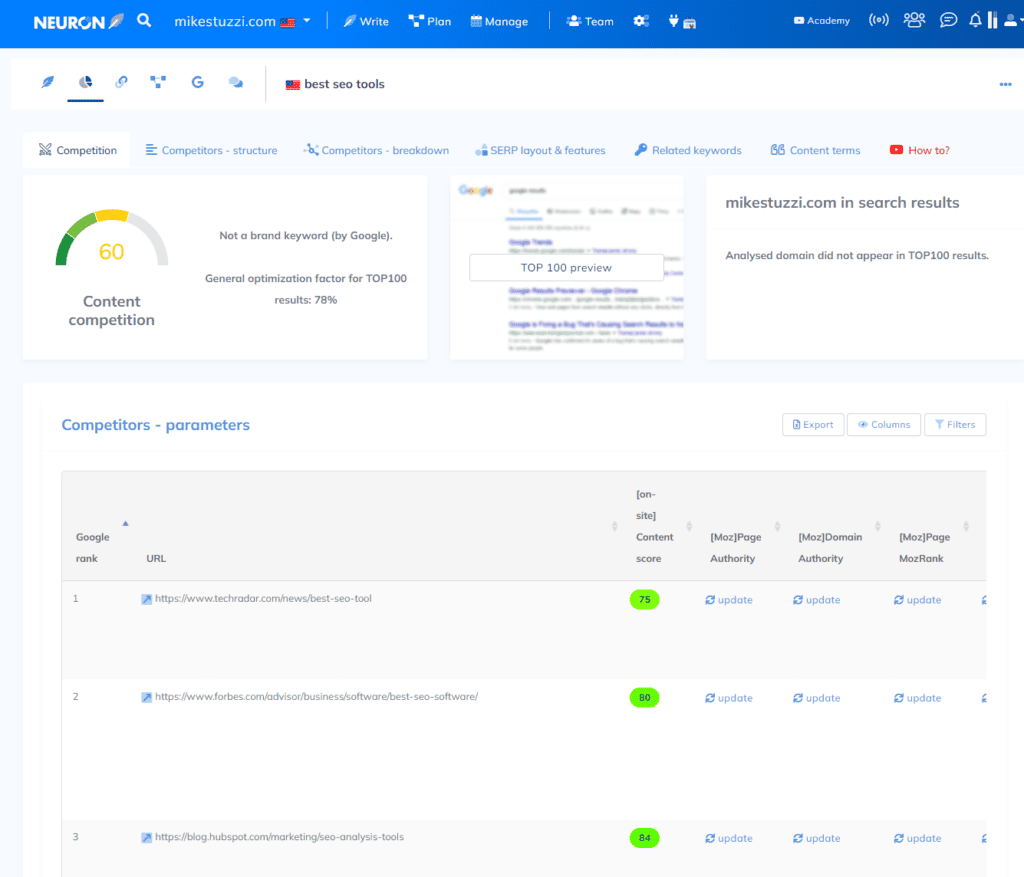This screenshot has width=1024, height=877.
Task: Click the 'best seo tools' keyword title
Action: coord(344,84)
